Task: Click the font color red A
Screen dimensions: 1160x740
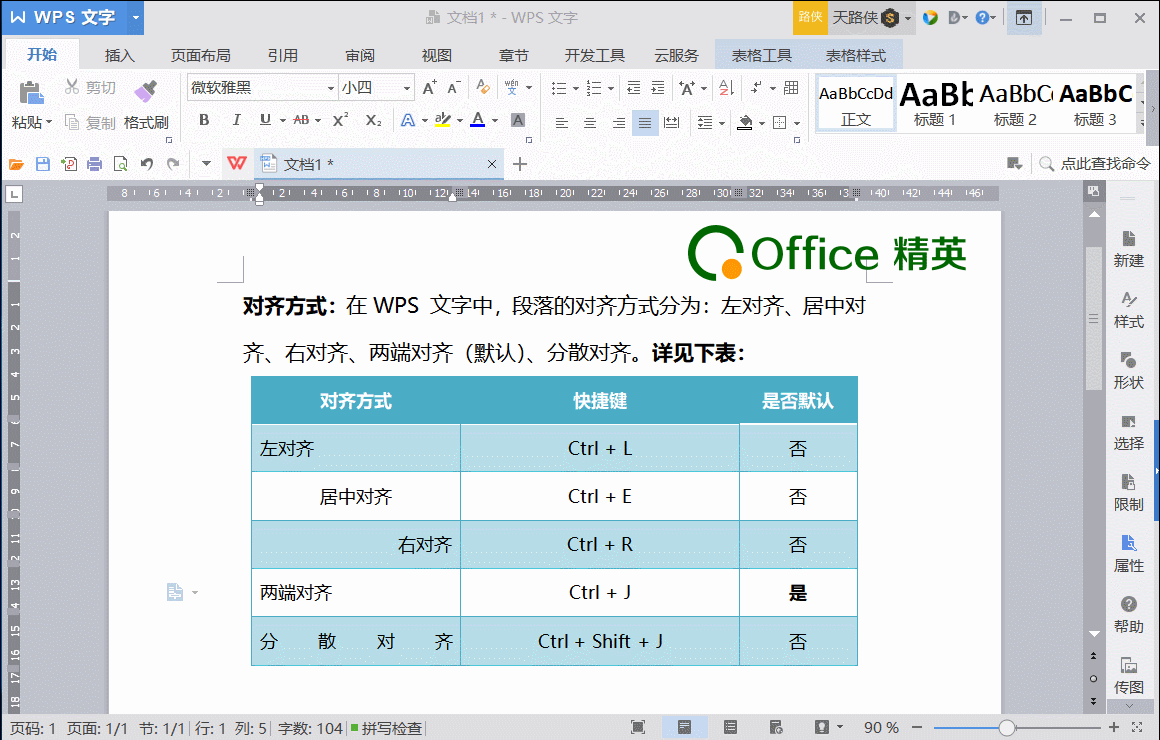Action: (x=478, y=120)
